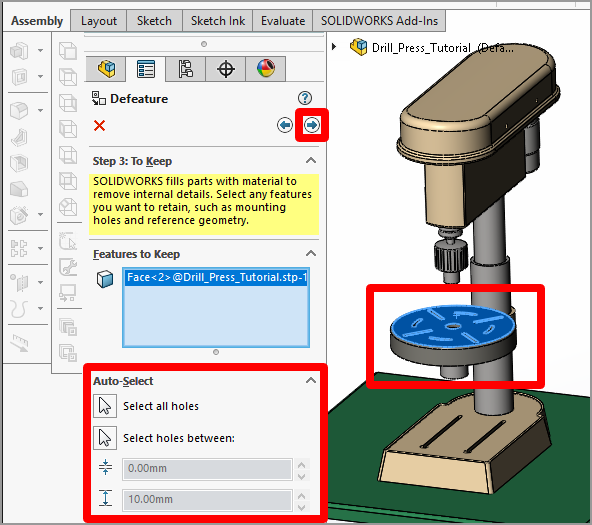Click the drill press base with slots
This screenshot has width=592, height=525.
tap(464, 443)
